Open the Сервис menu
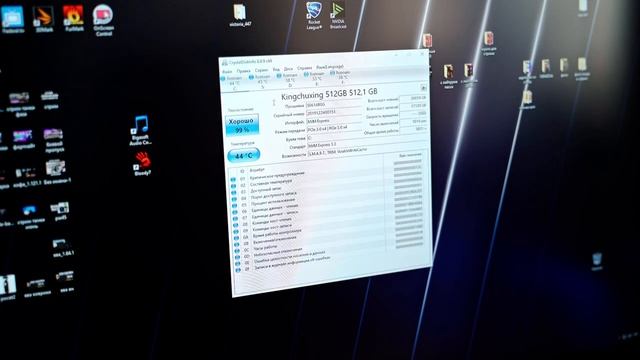Image resolution: width=640 pixels, height=360 pixels. tap(261, 70)
